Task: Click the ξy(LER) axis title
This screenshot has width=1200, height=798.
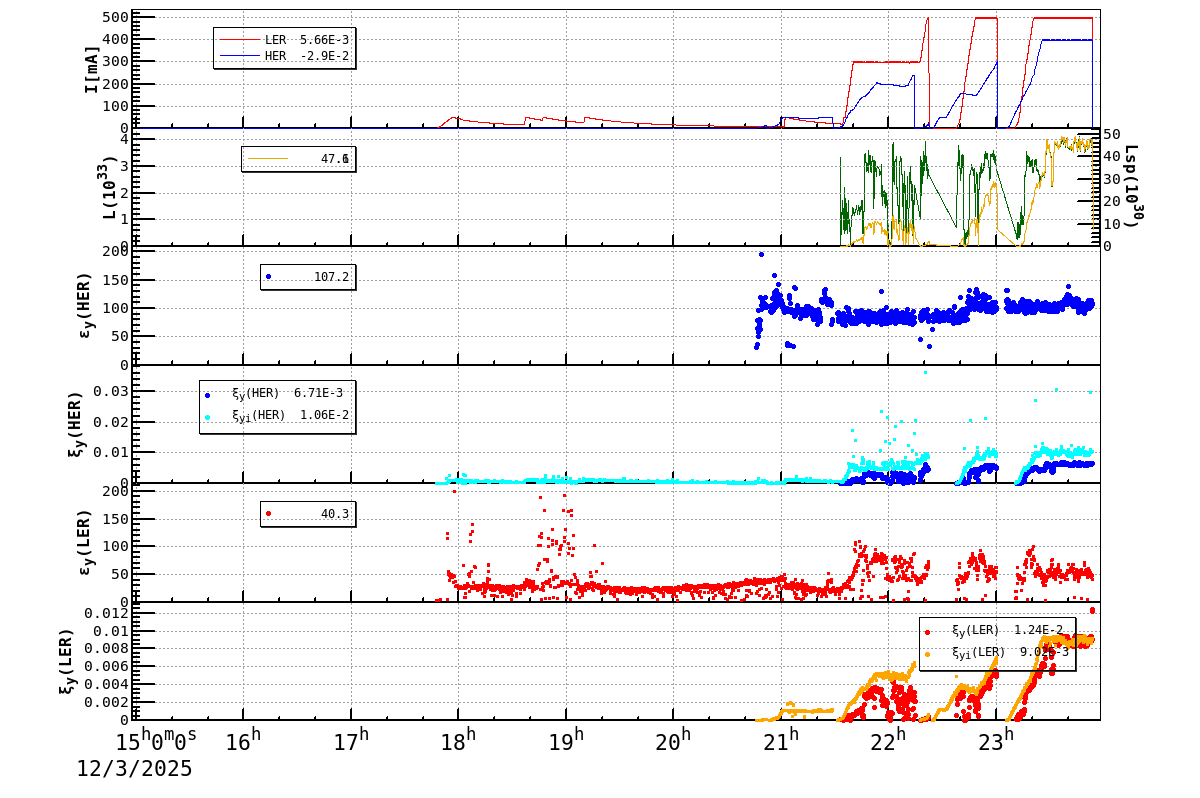Action: pos(67,661)
